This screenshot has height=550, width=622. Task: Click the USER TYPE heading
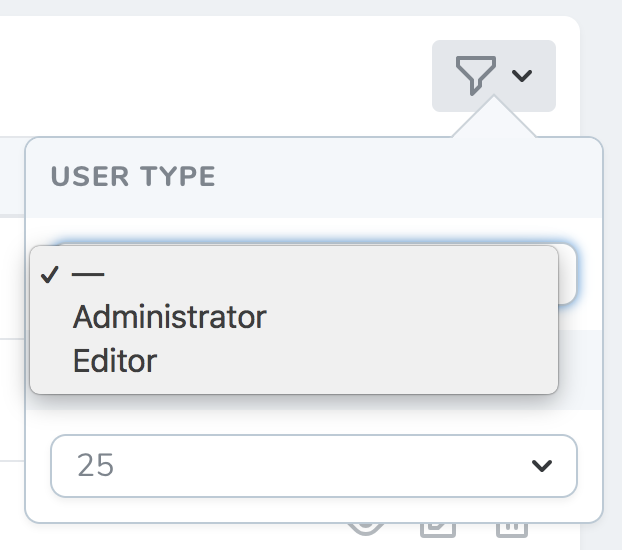pos(133,177)
